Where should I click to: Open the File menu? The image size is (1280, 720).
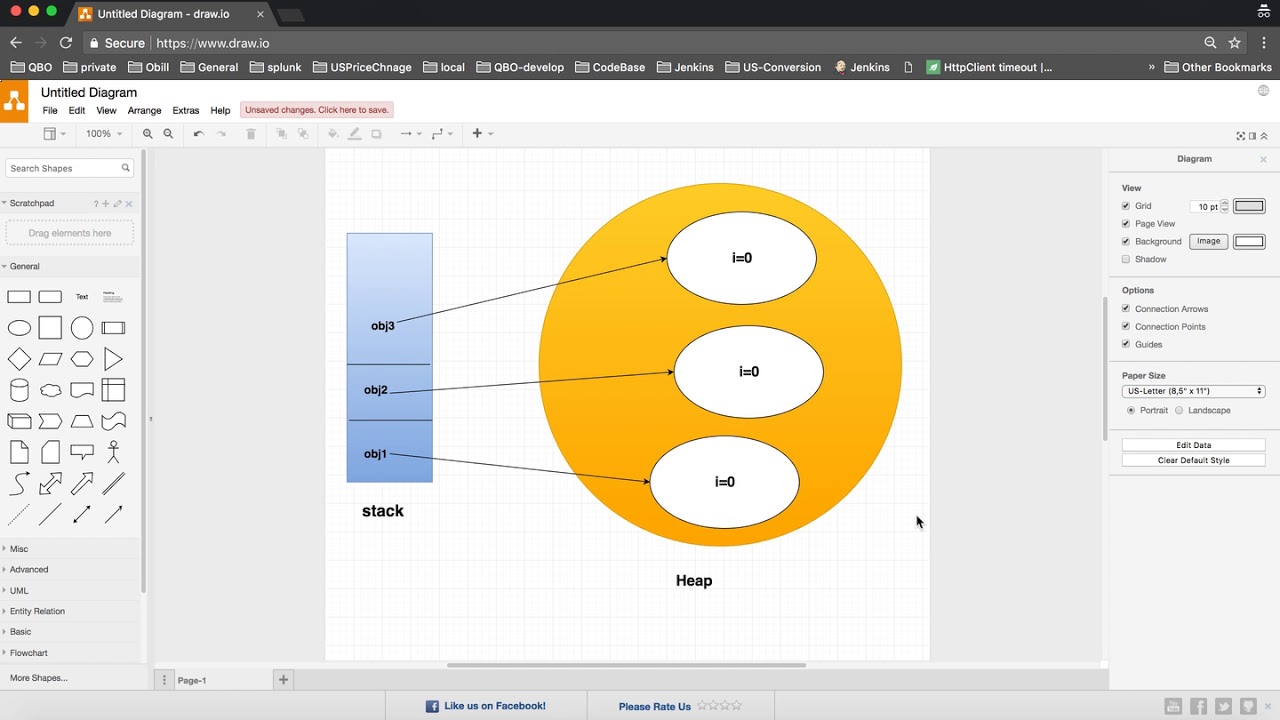click(50, 111)
